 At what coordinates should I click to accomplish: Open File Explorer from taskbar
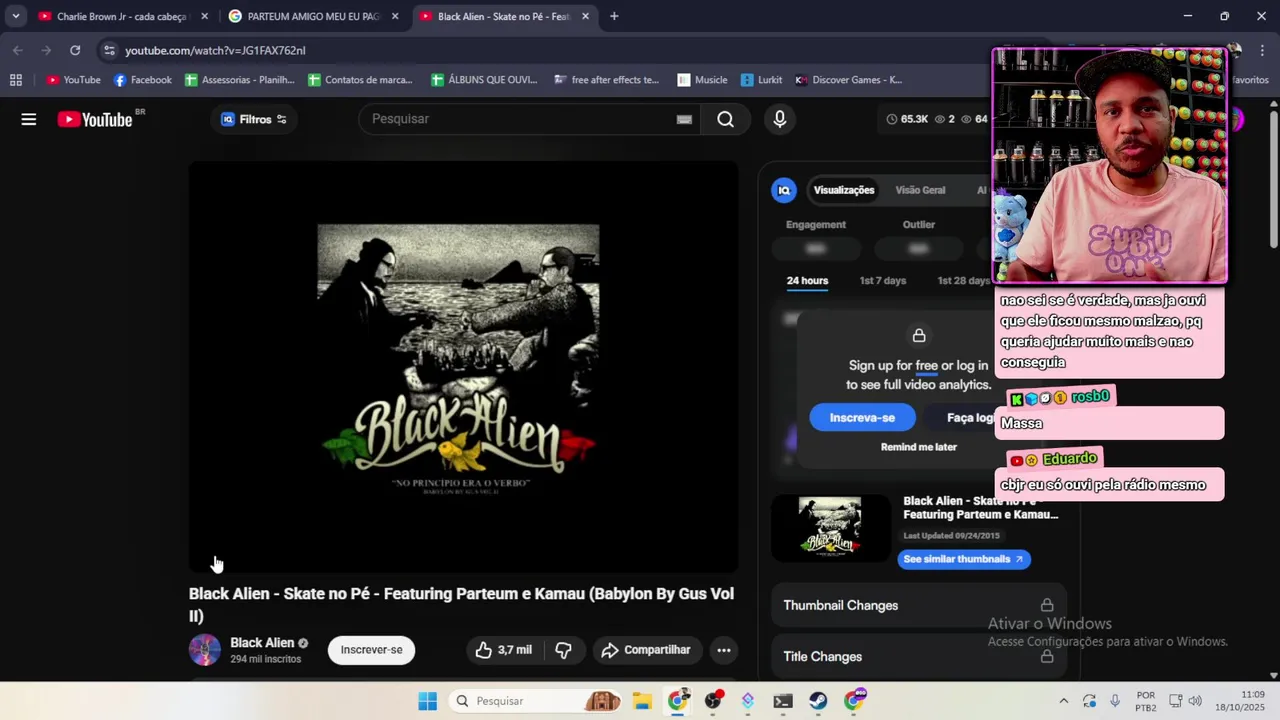pos(641,701)
